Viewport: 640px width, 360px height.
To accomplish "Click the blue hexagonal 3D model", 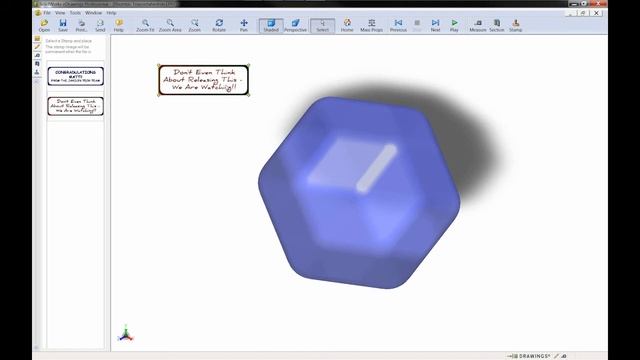I will pyautogui.click(x=359, y=192).
